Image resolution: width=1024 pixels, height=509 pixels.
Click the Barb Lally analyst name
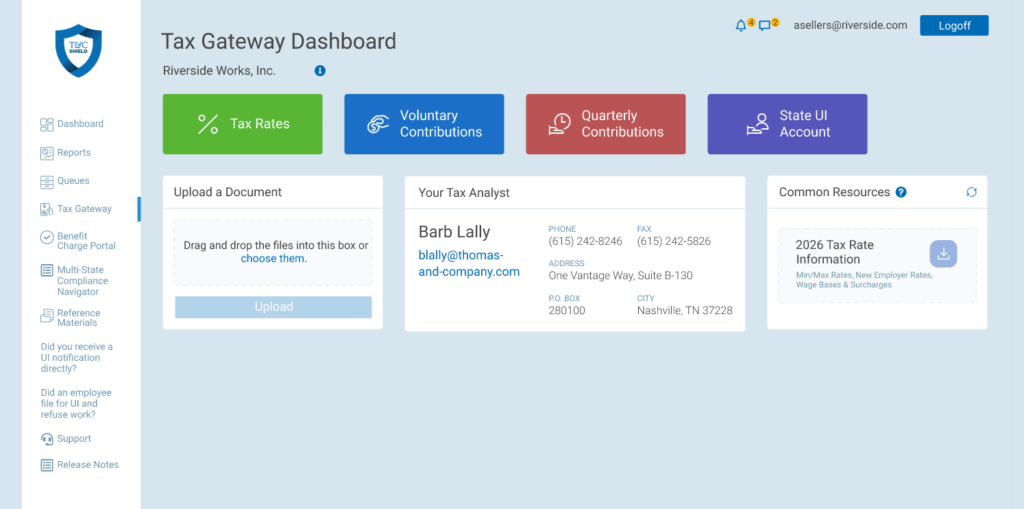point(454,232)
